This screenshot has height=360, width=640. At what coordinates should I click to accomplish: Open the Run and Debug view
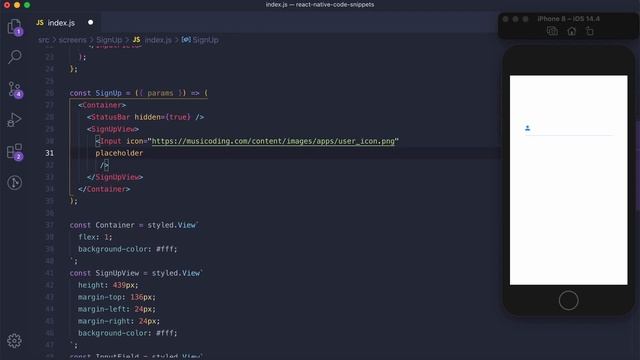pos(14,120)
